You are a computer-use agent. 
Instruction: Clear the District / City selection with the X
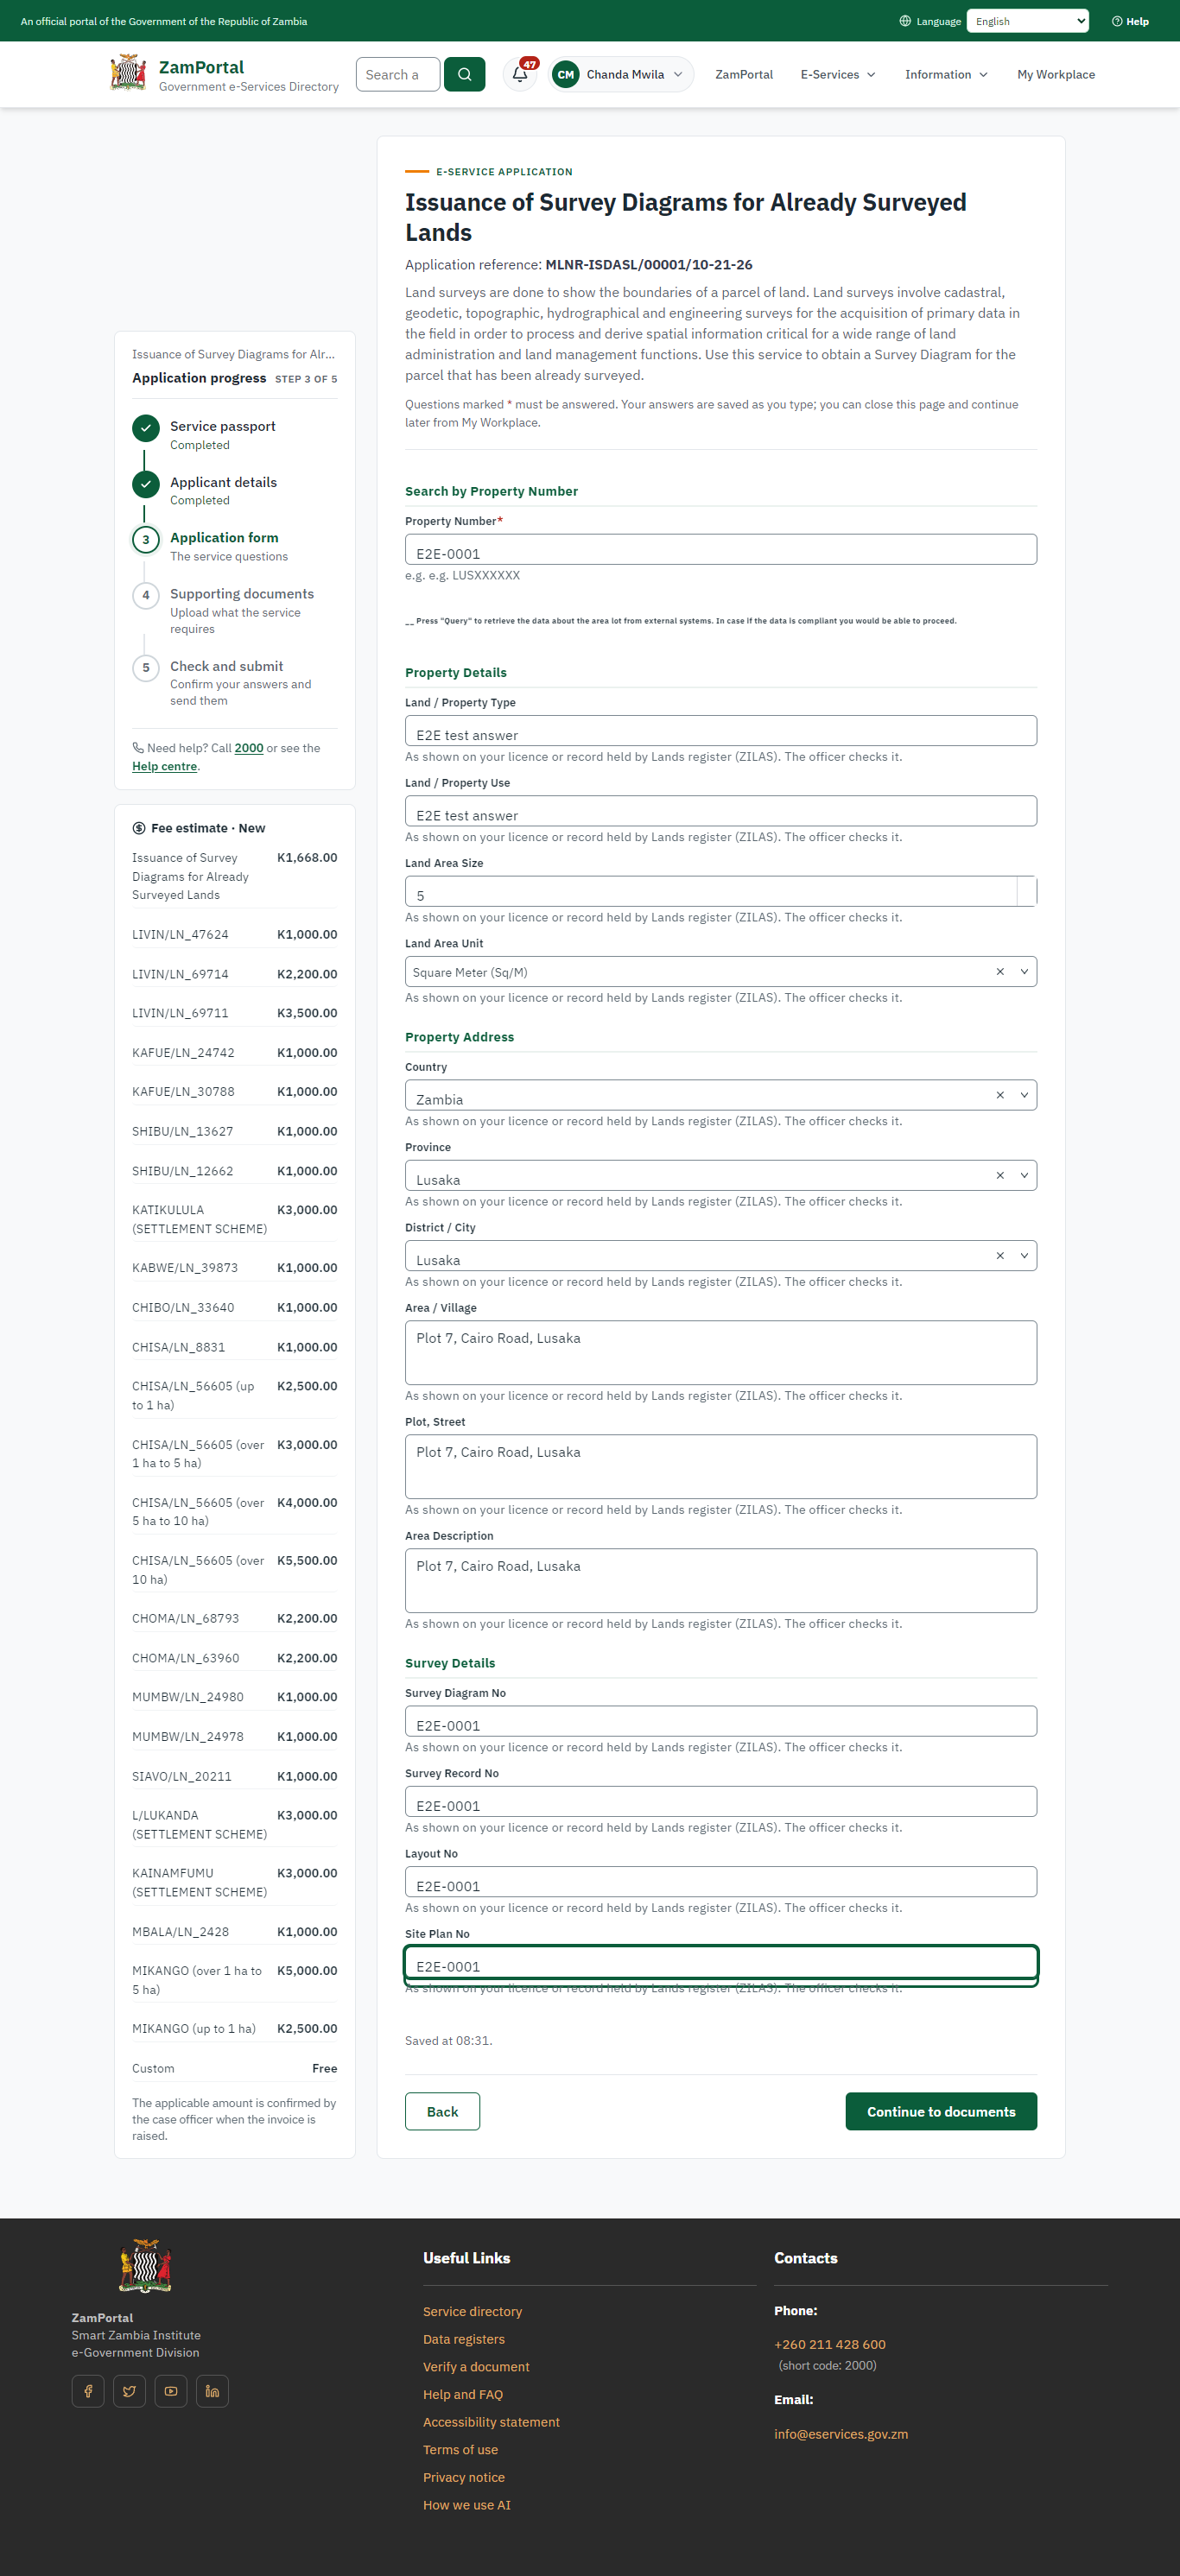pos(1000,1255)
